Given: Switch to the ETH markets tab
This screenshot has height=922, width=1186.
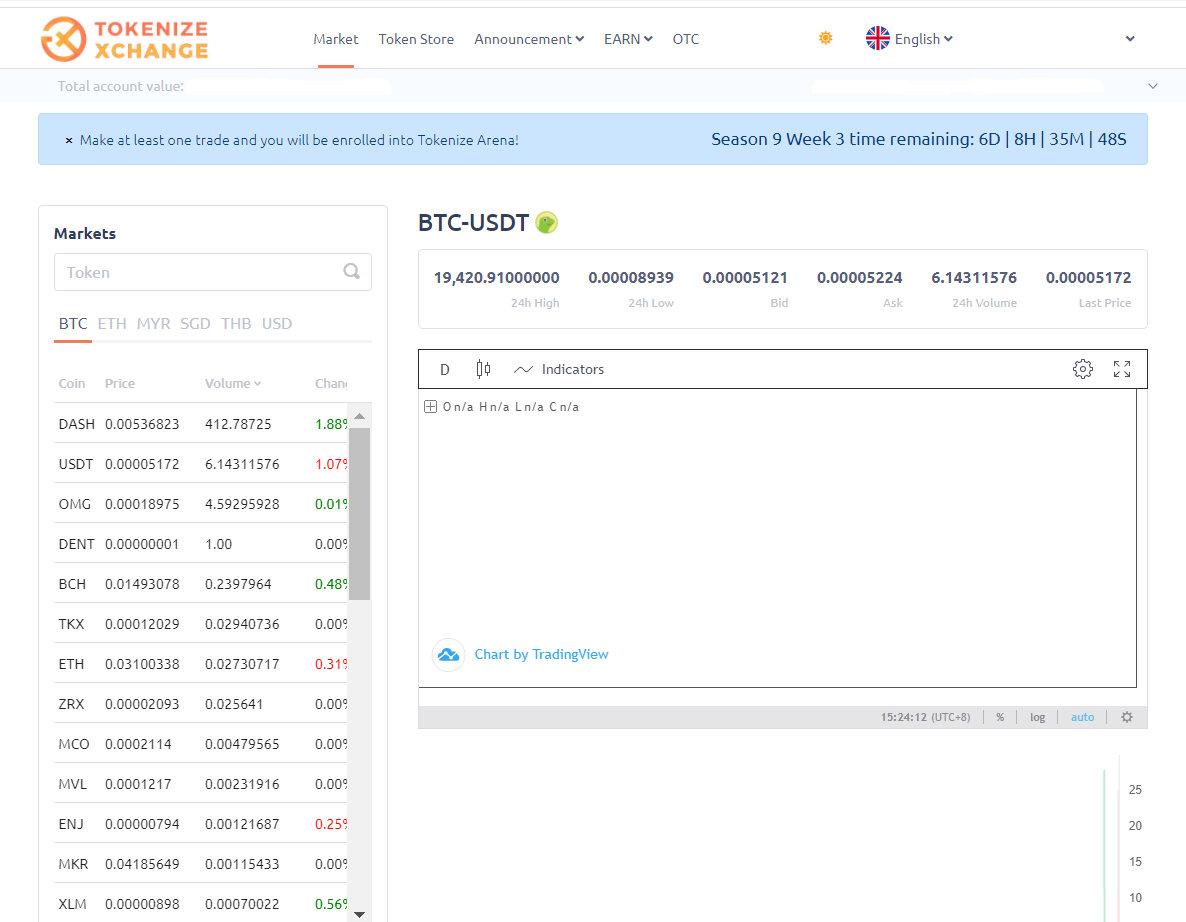Looking at the screenshot, I should (x=112, y=324).
